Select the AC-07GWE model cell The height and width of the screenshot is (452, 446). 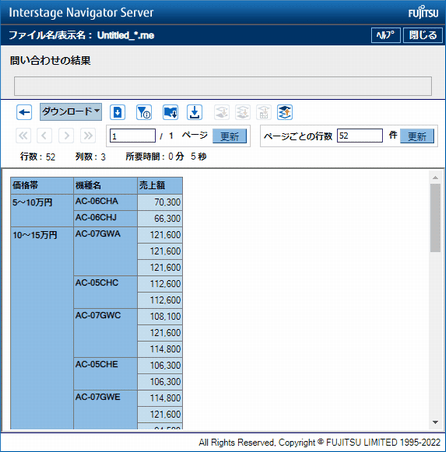click(x=105, y=410)
